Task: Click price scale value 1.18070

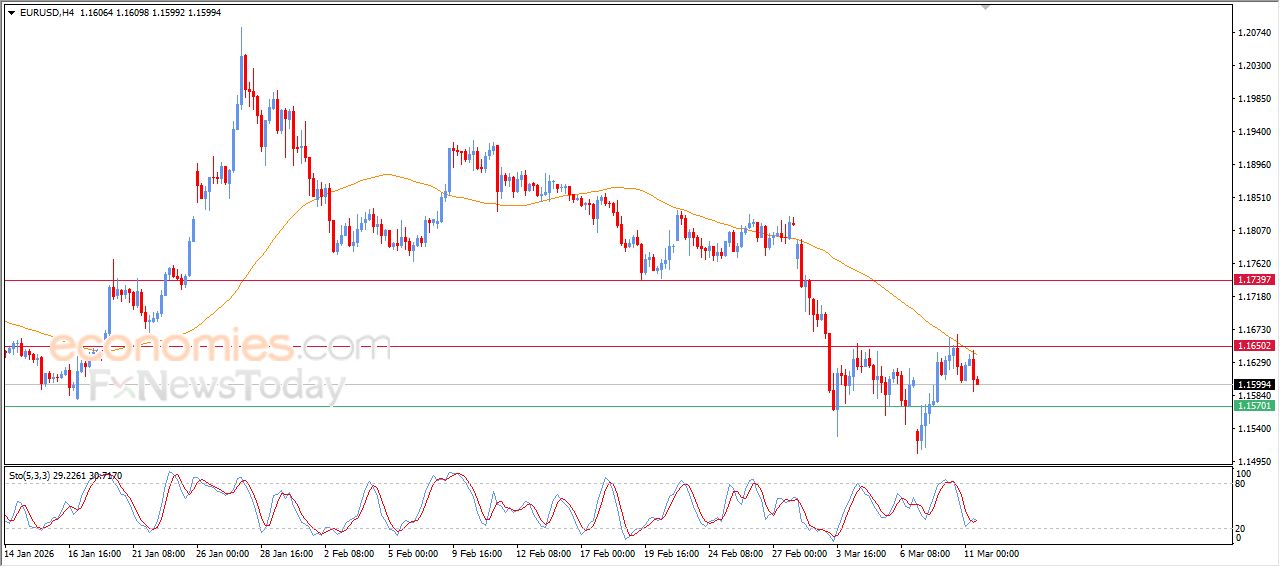Action: coord(1254,231)
